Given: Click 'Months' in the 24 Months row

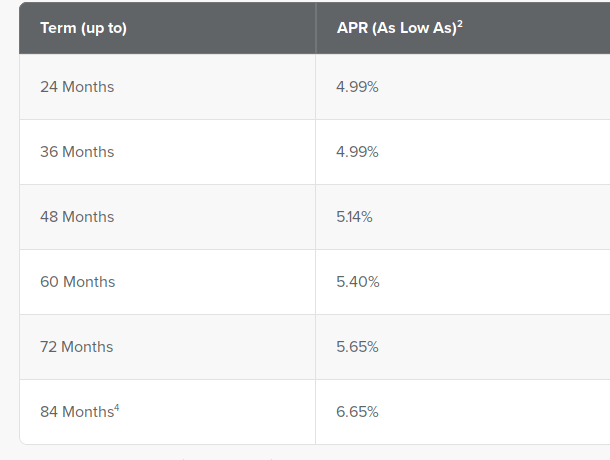Looking at the screenshot, I should click(x=88, y=87).
